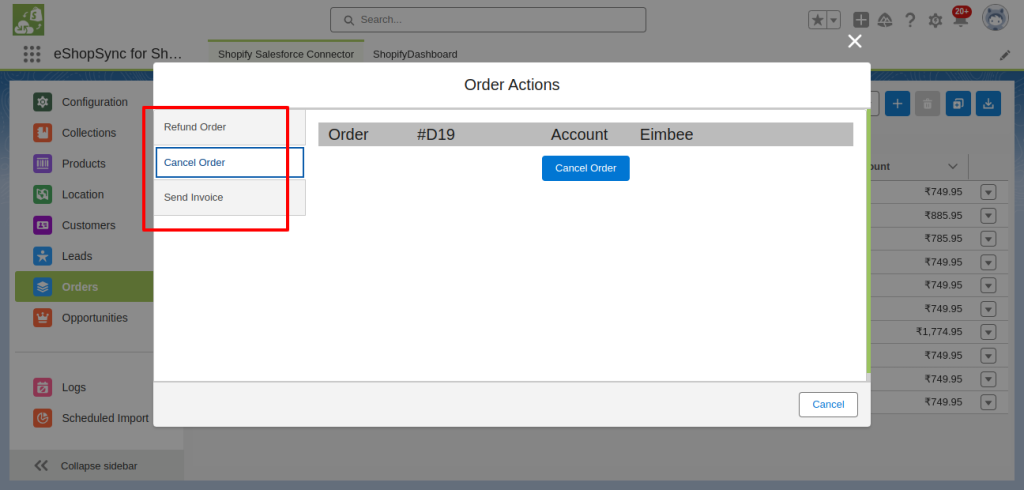Switch to Shopify Salesforce Connector tab
Image resolution: width=1024 pixels, height=490 pixels.
pyautogui.click(x=286, y=54)
